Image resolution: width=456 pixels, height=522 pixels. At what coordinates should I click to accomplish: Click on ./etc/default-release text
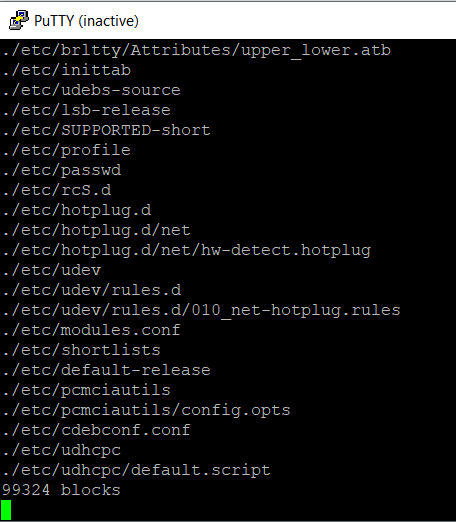tap(107, 370)
